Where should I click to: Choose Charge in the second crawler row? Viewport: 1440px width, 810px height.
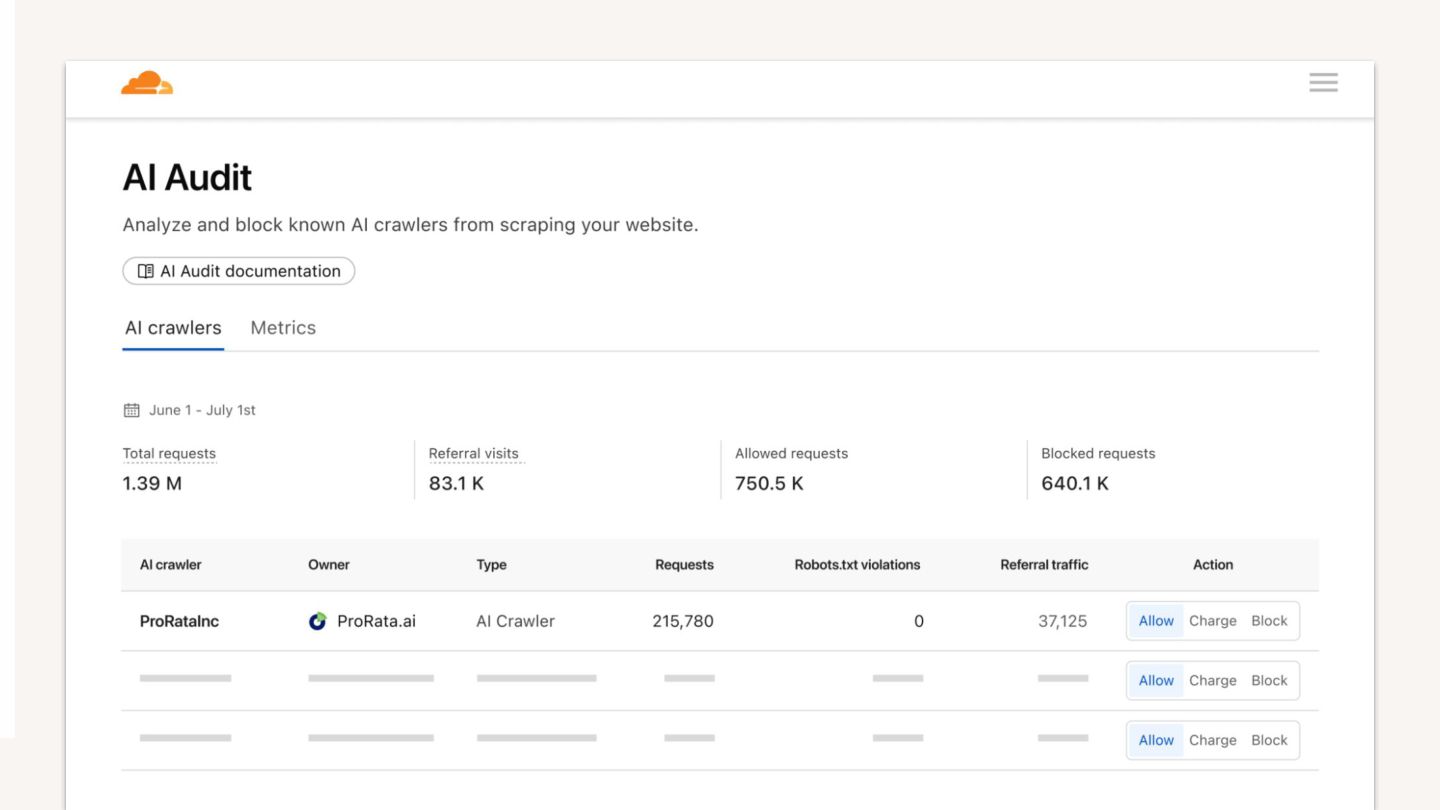[1213, 681]
